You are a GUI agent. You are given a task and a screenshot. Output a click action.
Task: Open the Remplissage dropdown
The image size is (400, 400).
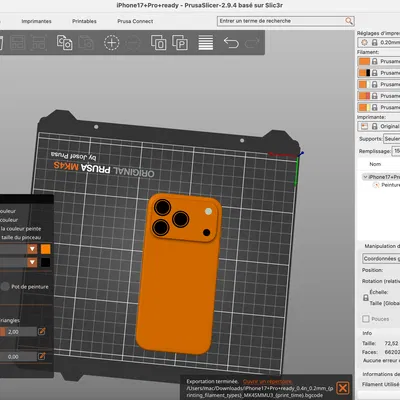pyautogui.click(x=396, y=151)
